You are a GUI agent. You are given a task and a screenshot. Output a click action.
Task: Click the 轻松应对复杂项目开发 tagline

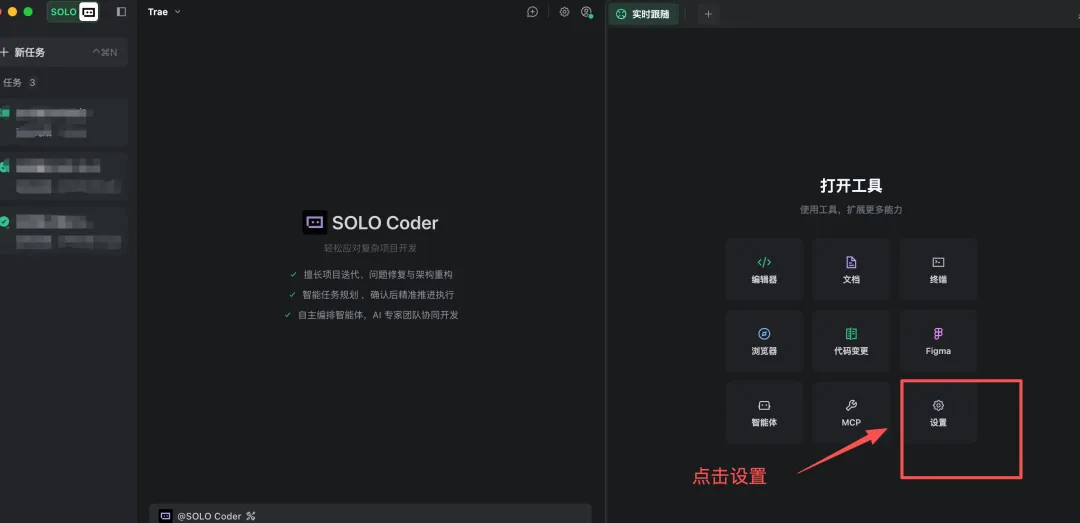pos(371,248)
